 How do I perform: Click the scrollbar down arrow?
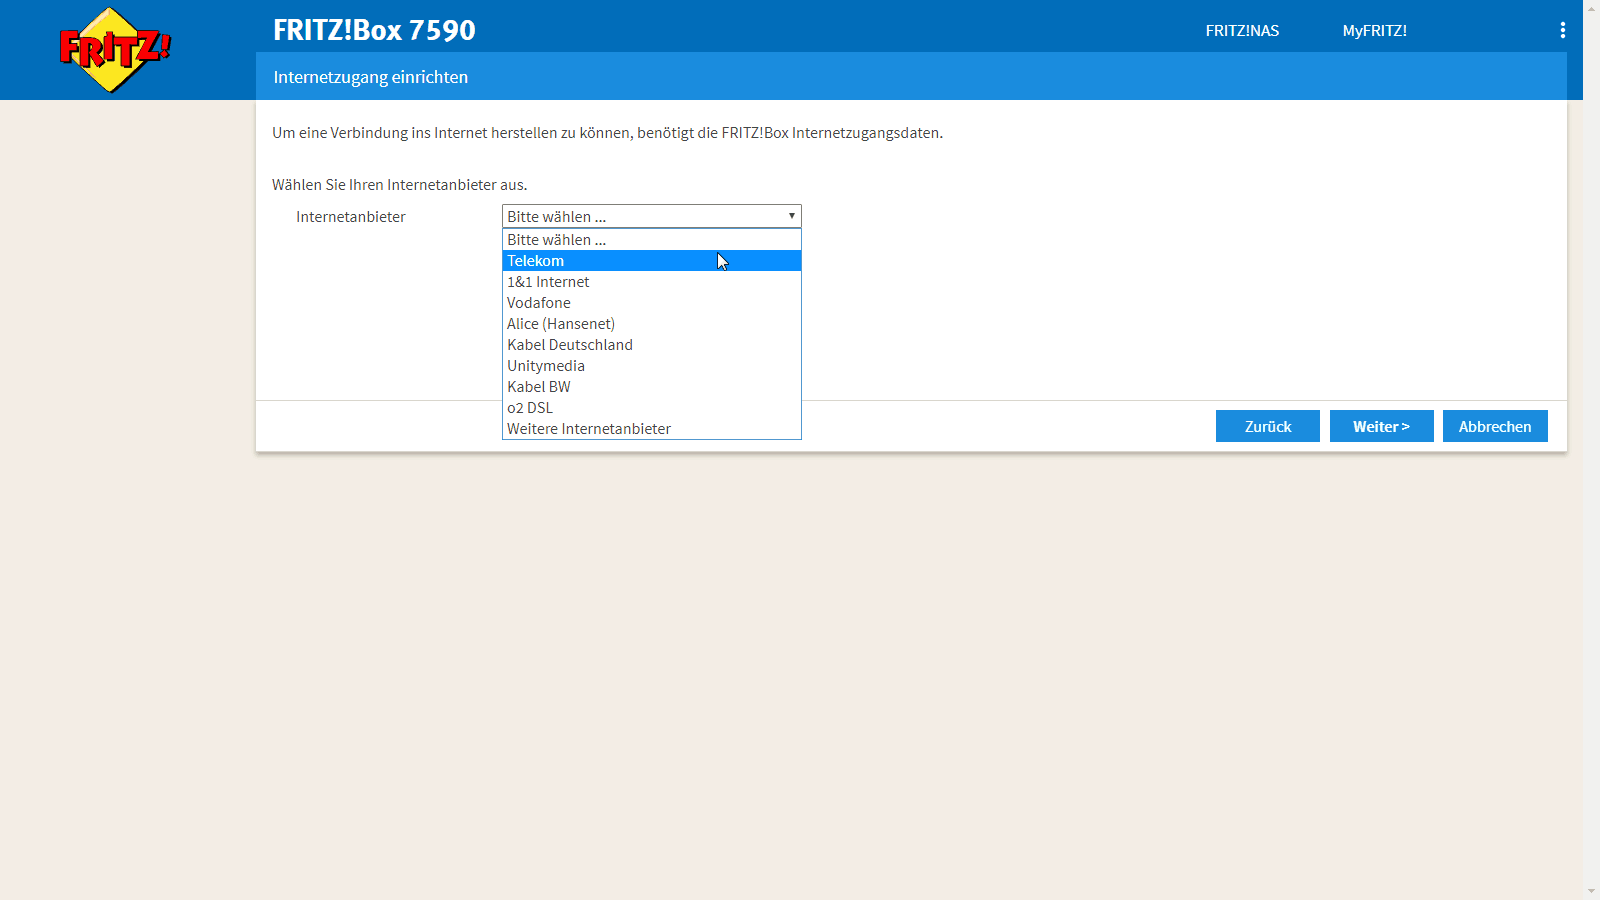[1591, 892]
